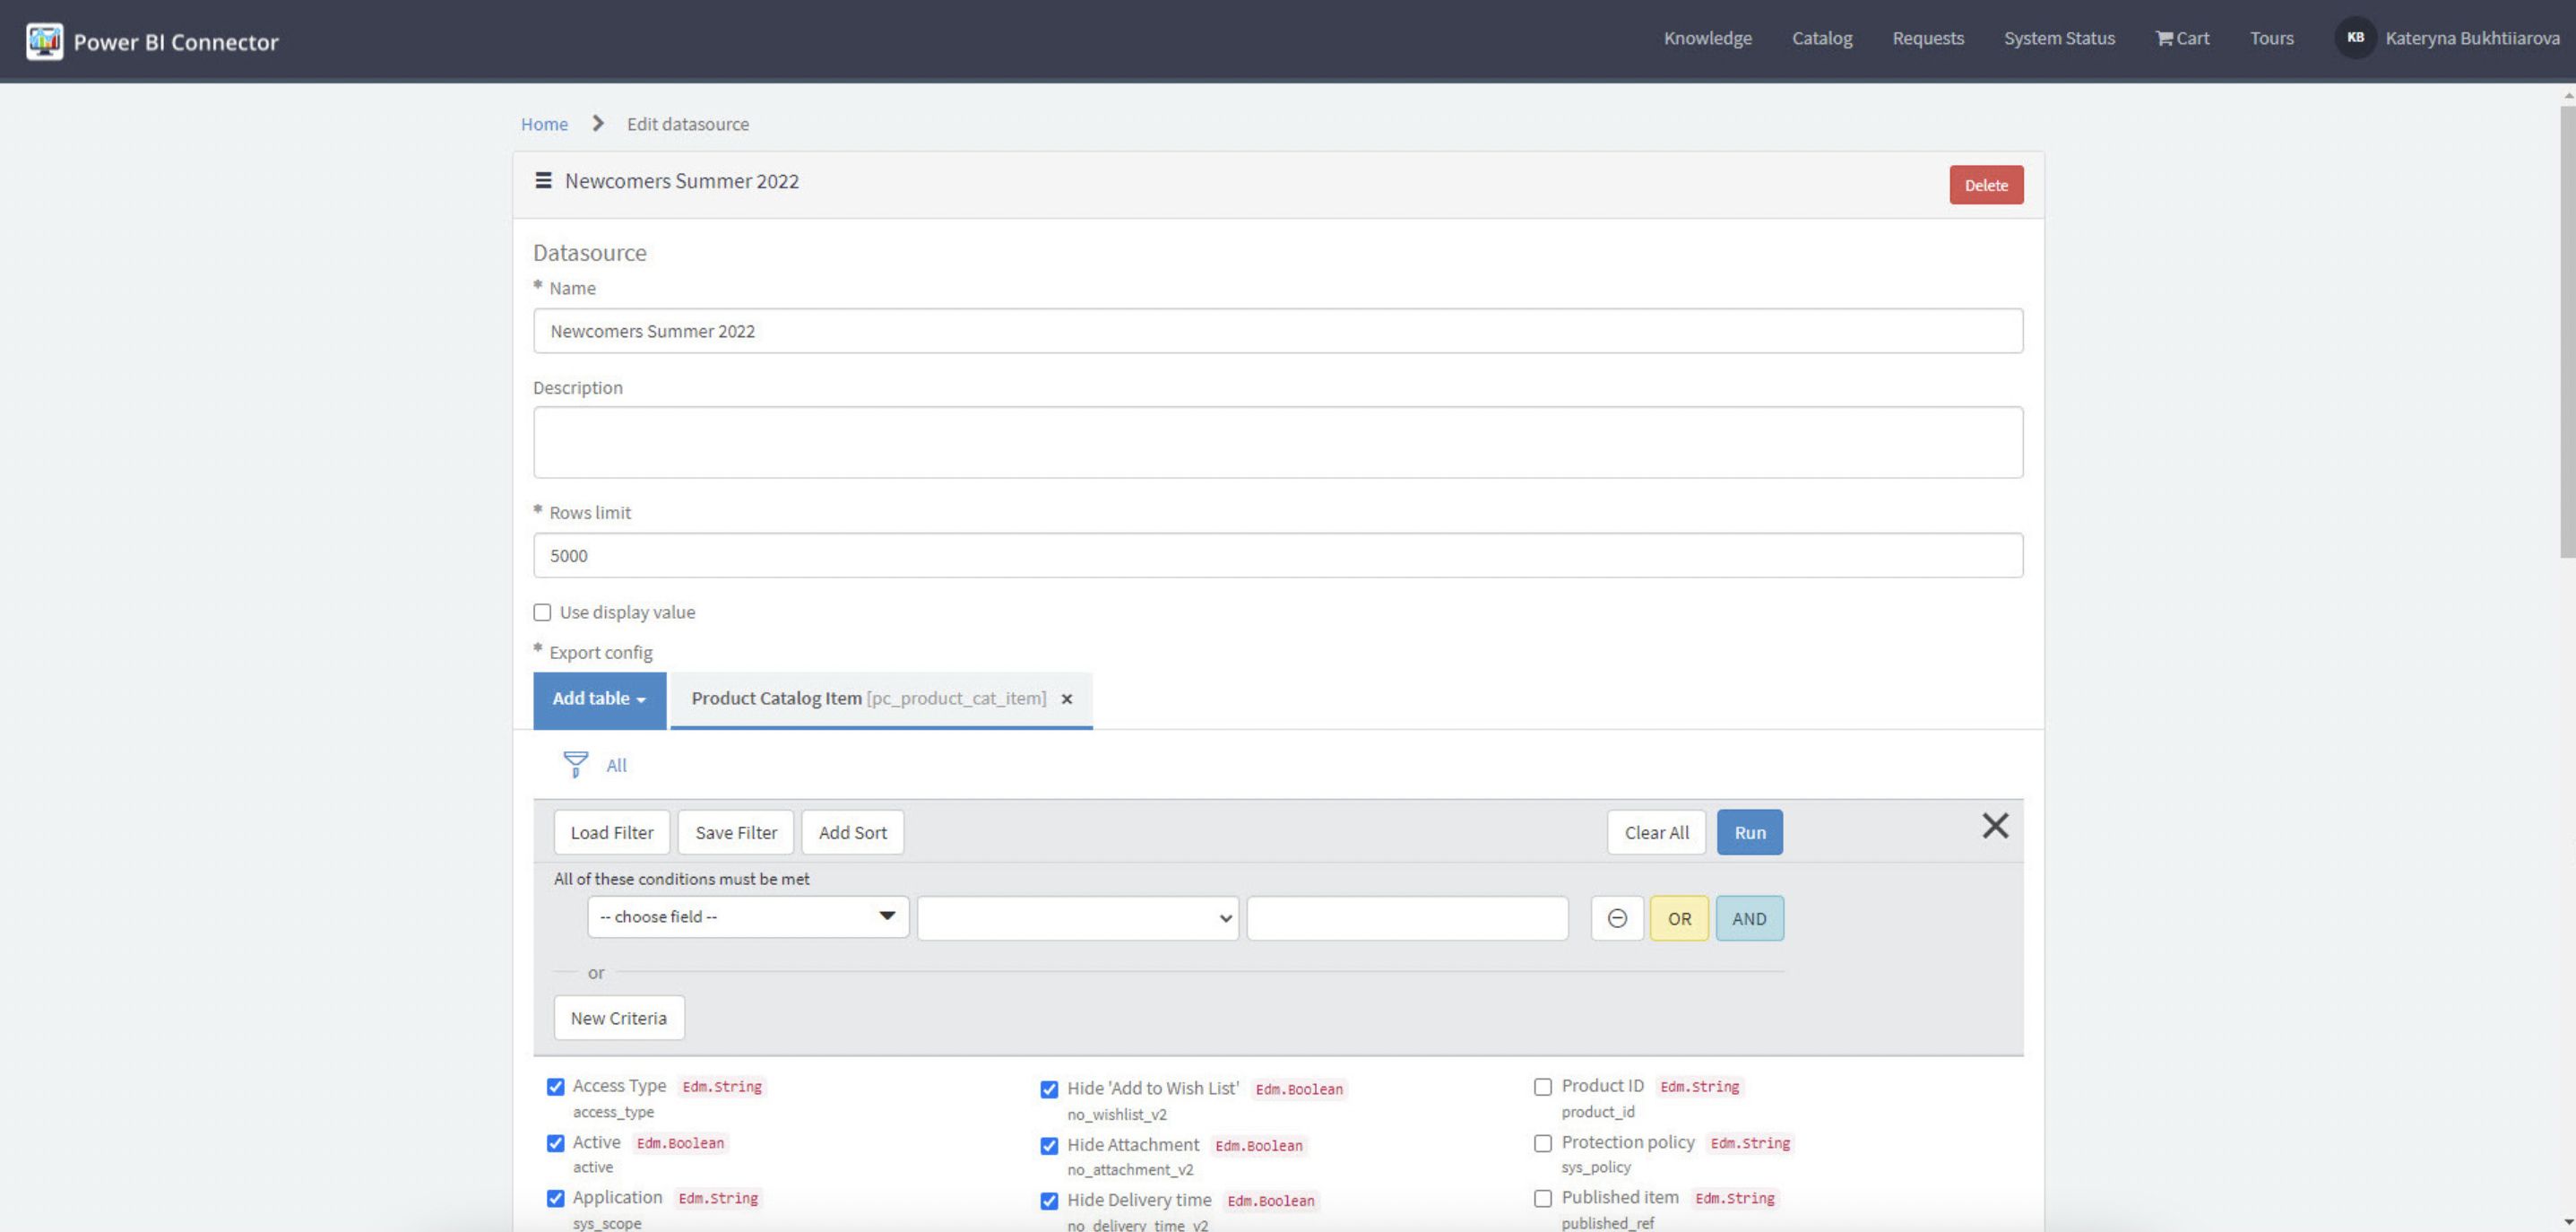Enable Use display value
The image size is (2576, 1232).
click(x=542, y=612)
